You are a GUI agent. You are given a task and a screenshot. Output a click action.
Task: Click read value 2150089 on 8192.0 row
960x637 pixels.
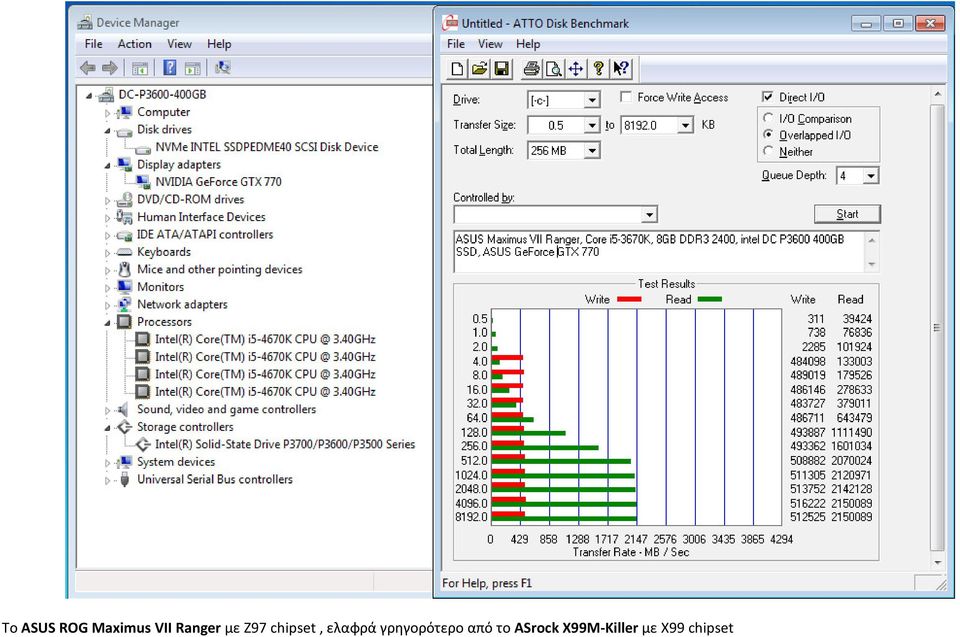click(851, 517)
